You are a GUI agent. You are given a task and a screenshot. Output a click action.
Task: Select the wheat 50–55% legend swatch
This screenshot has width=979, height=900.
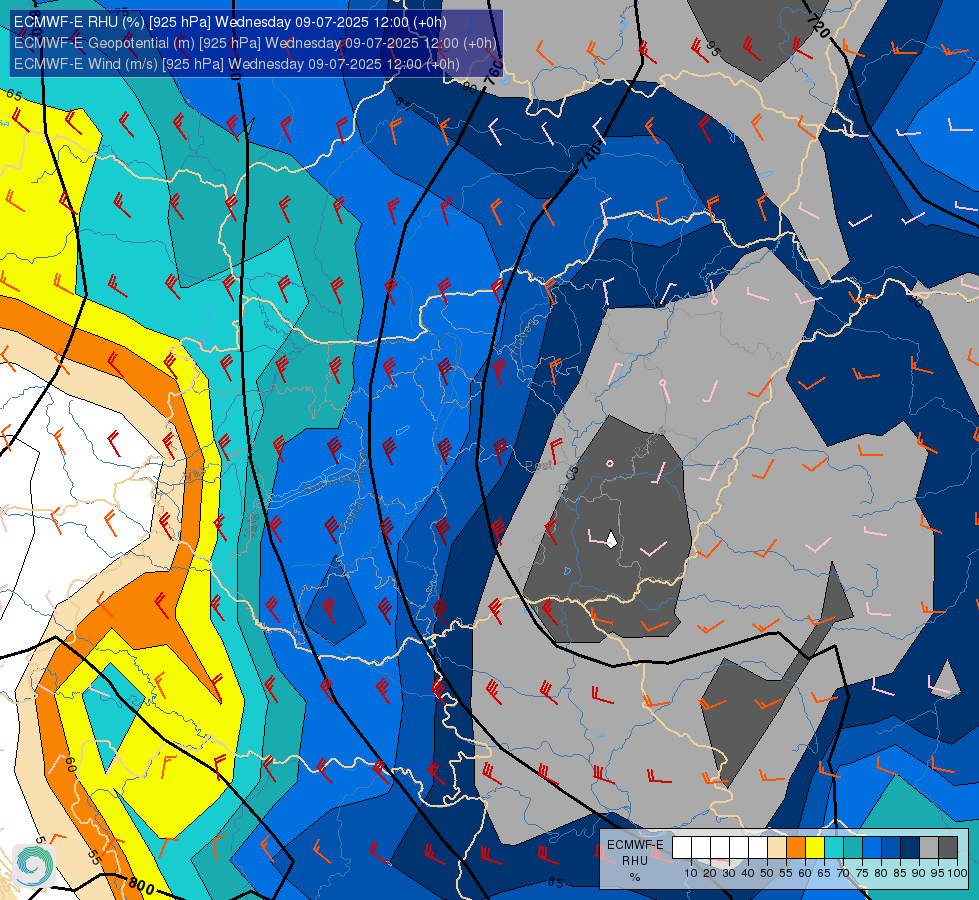(777, 848)
